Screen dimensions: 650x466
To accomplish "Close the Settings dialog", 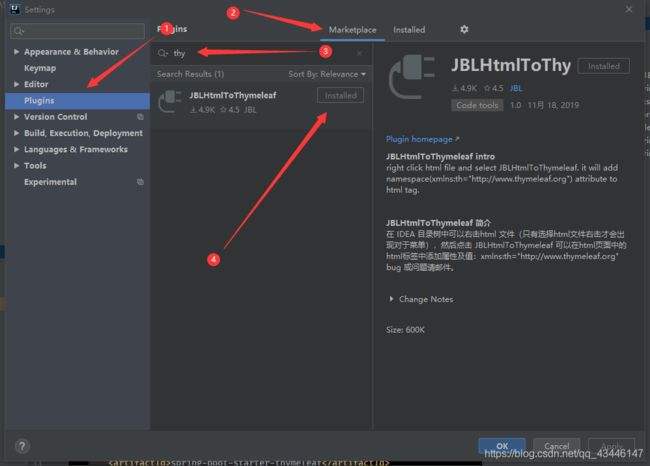I will (629, 9).
